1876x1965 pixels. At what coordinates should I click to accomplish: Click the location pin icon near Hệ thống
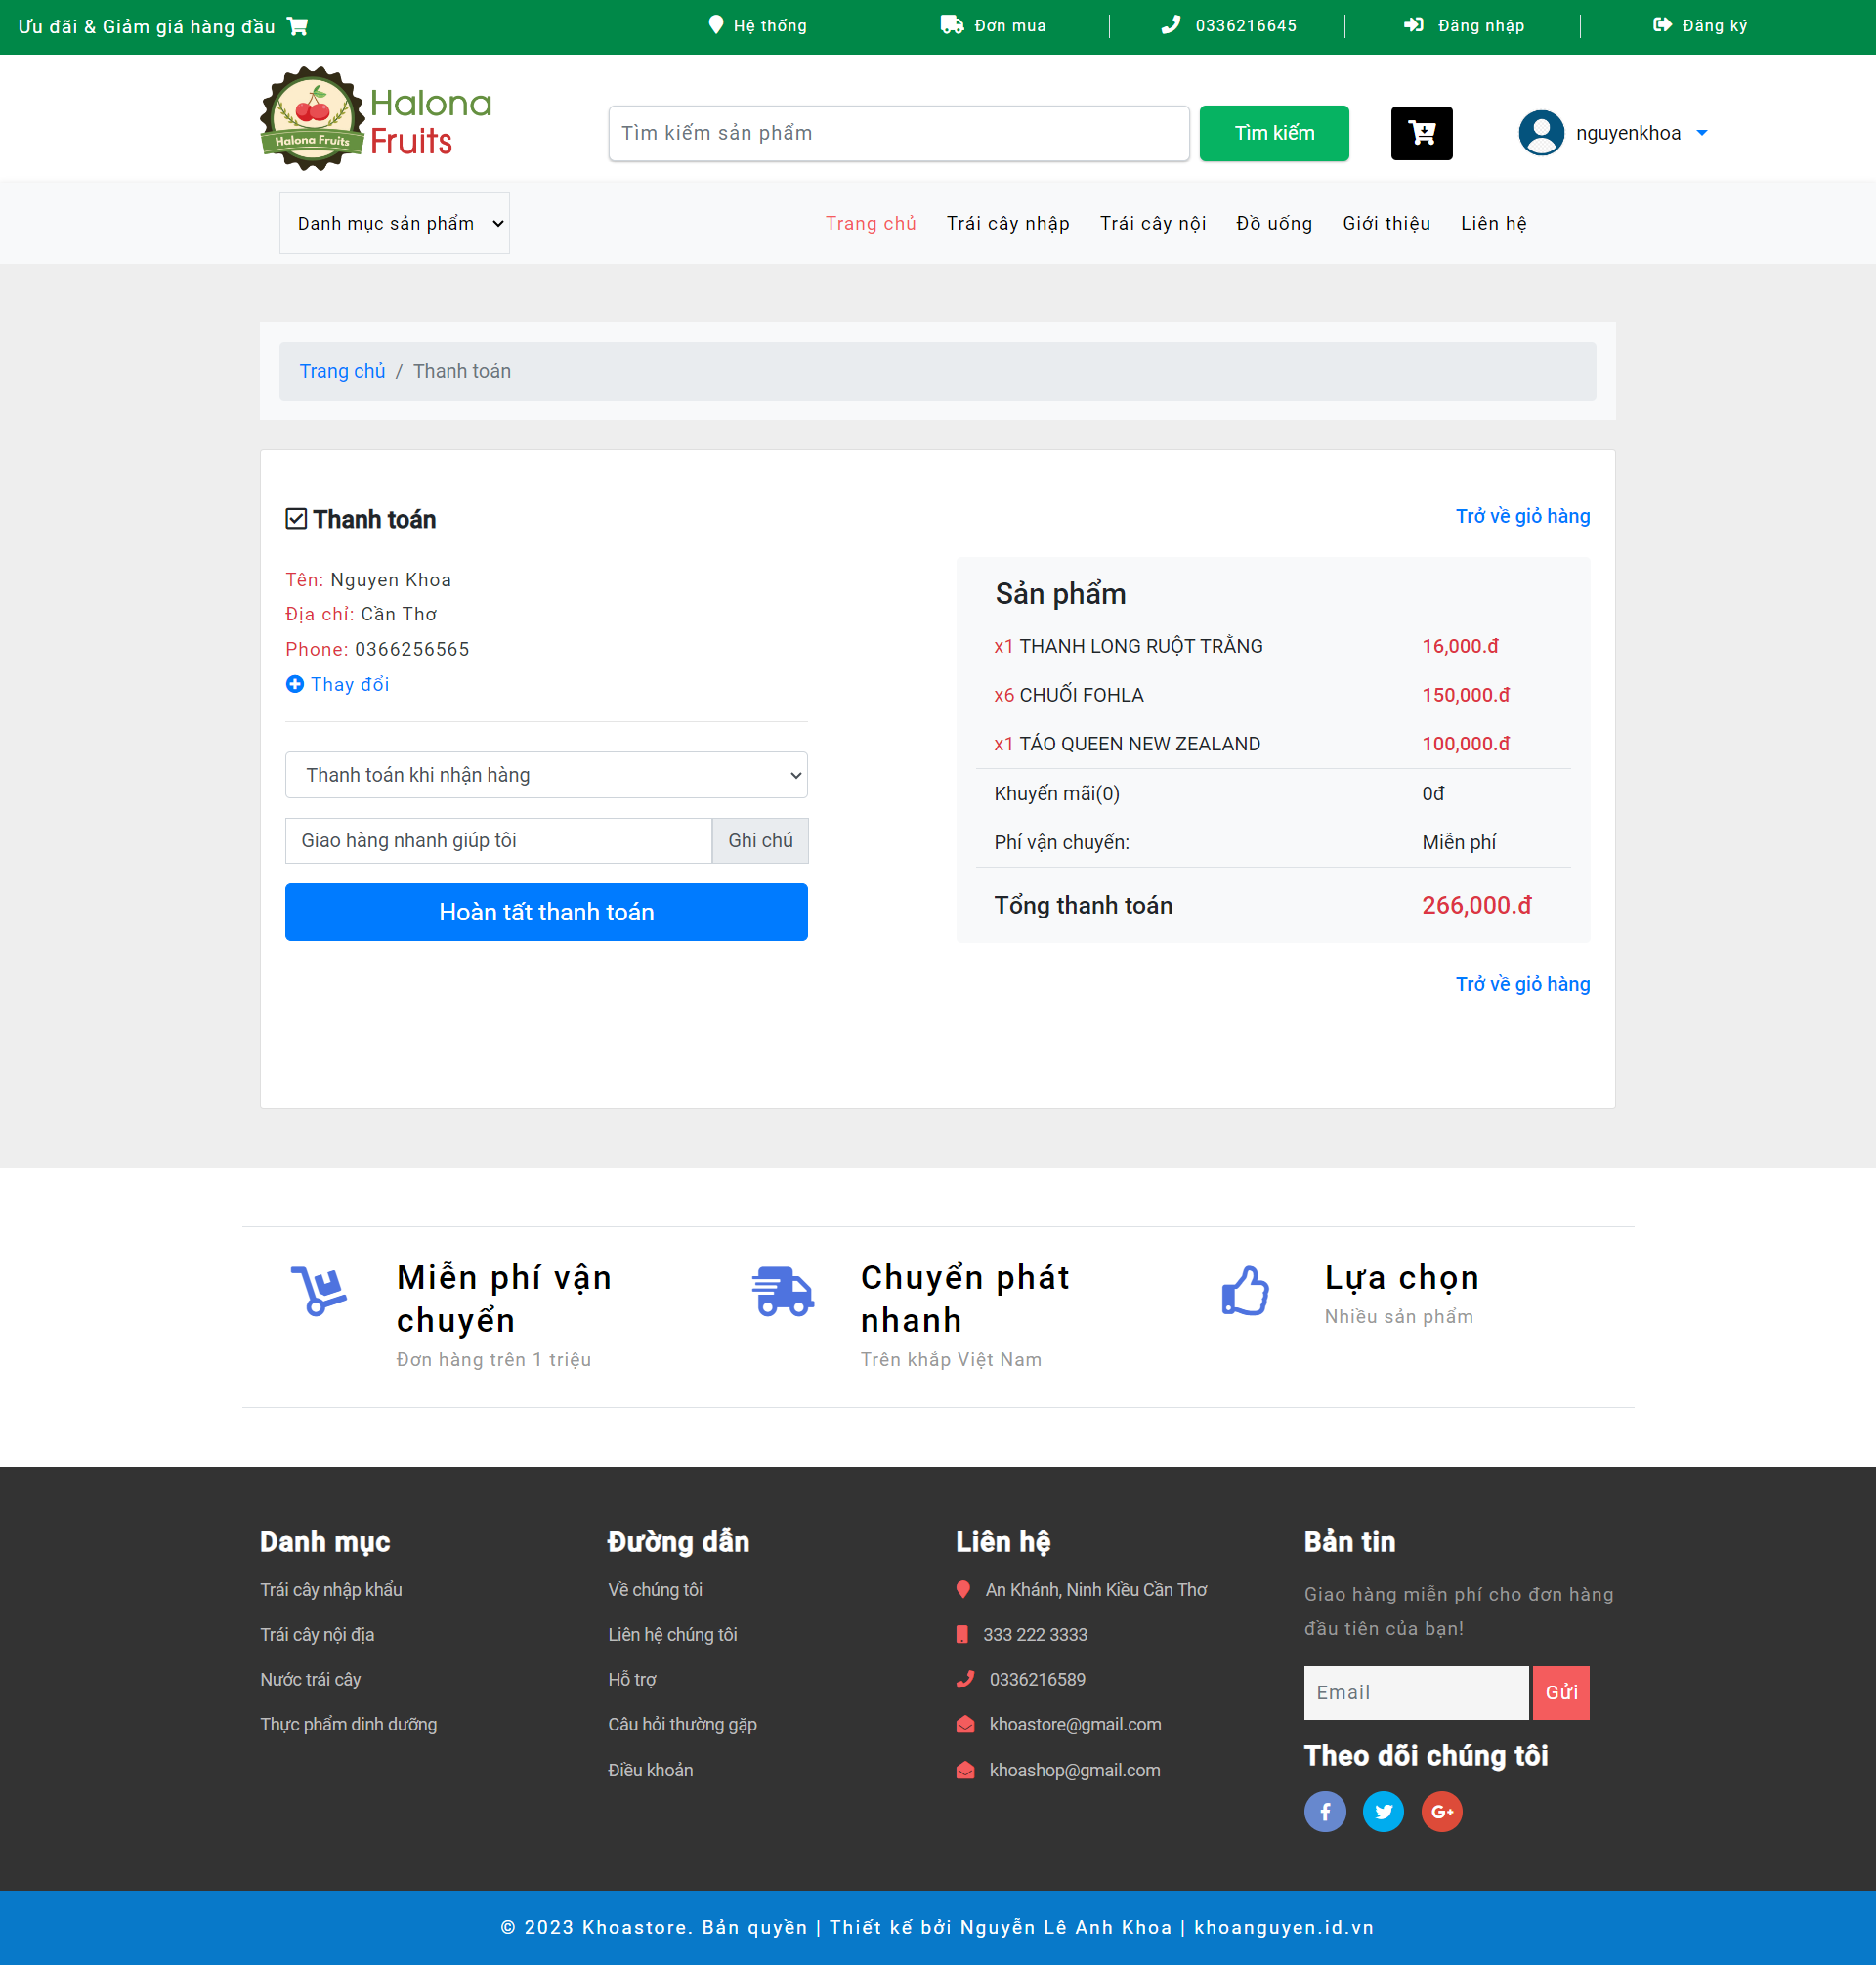click(x=716, y=25)
